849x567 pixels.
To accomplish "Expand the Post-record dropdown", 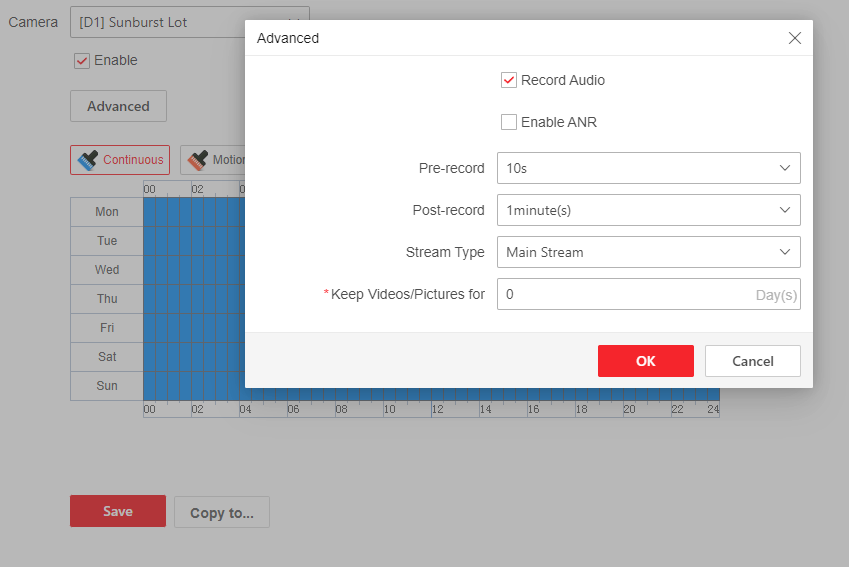I will pos(648,210).
